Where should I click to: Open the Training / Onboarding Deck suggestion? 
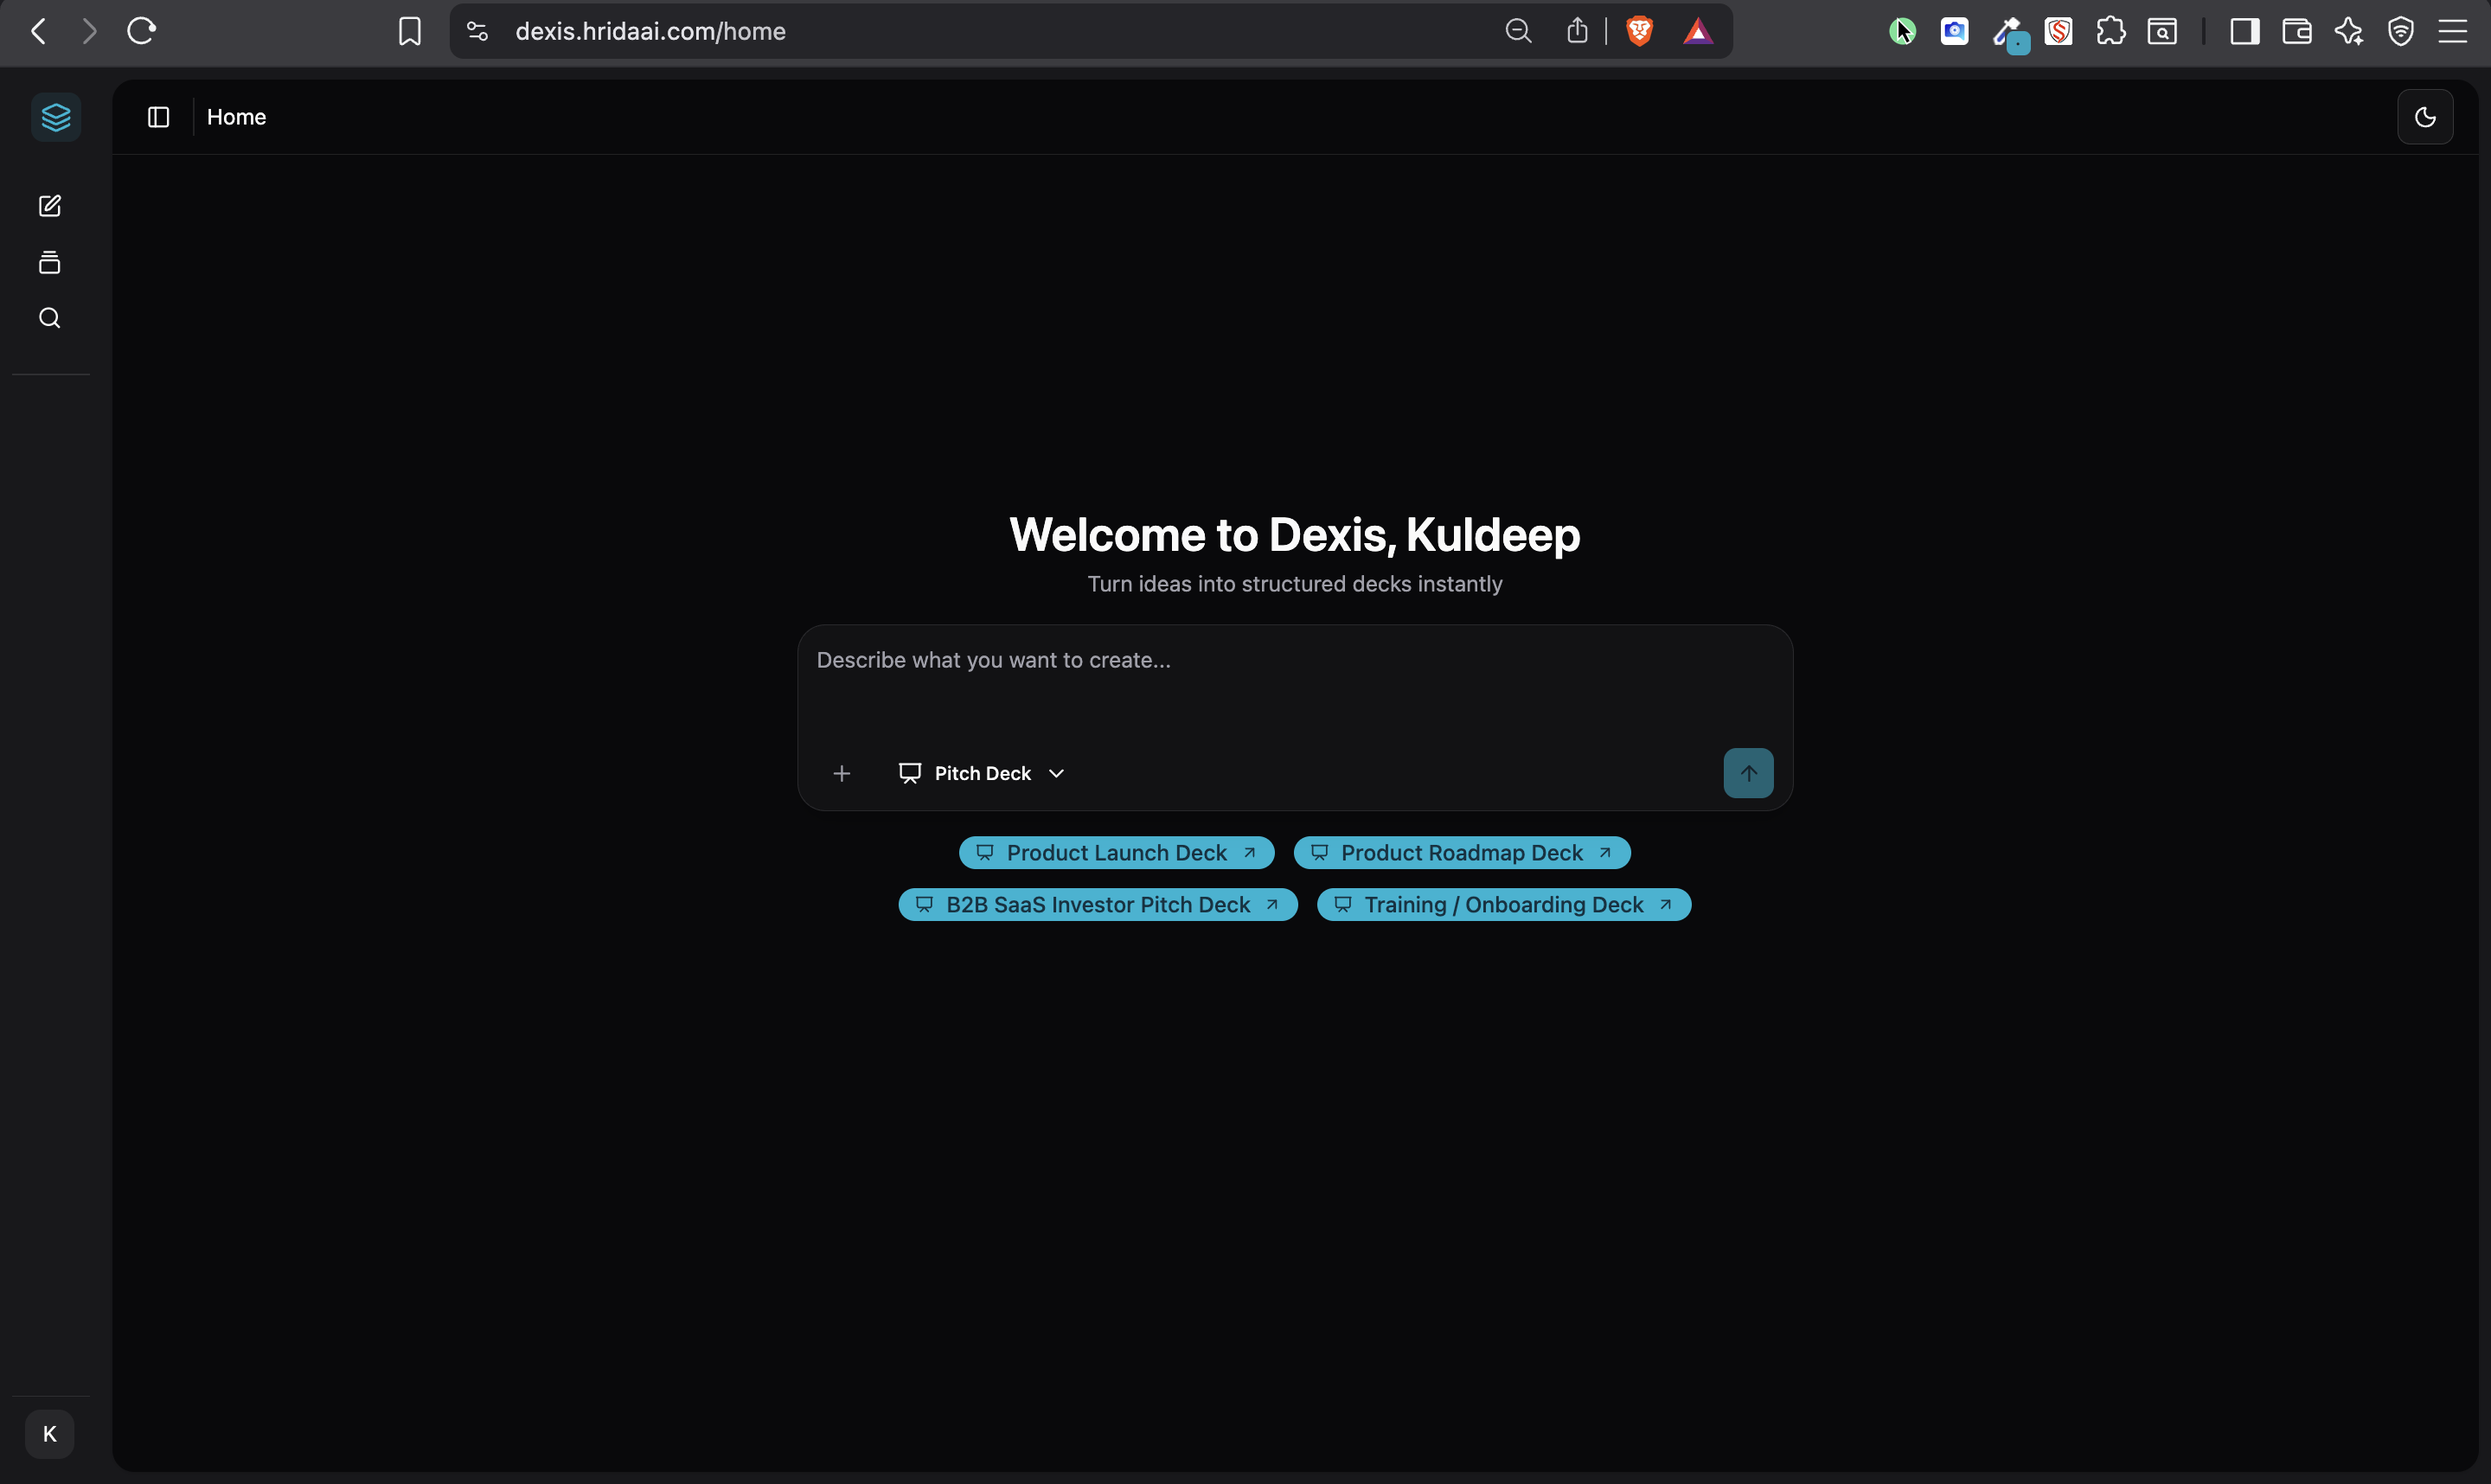(x=1502, y=904)
